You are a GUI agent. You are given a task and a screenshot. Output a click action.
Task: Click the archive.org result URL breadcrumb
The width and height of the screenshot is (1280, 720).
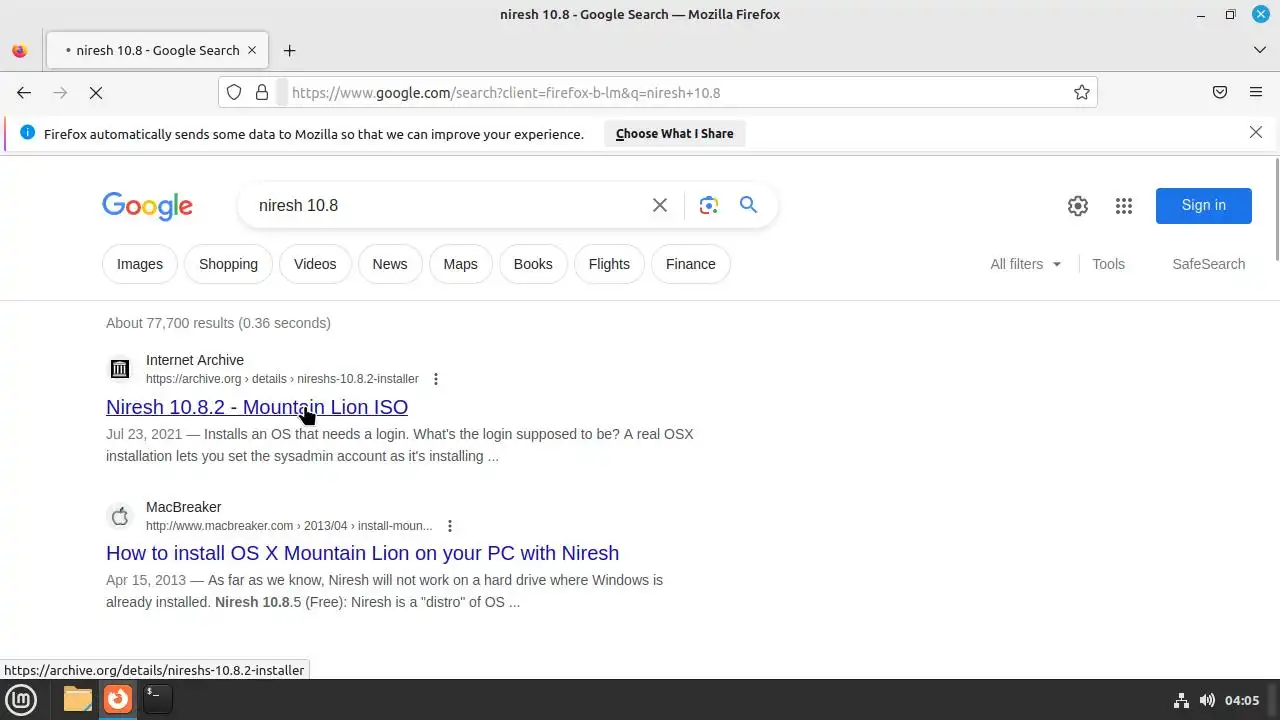click(x=282, y=379)
